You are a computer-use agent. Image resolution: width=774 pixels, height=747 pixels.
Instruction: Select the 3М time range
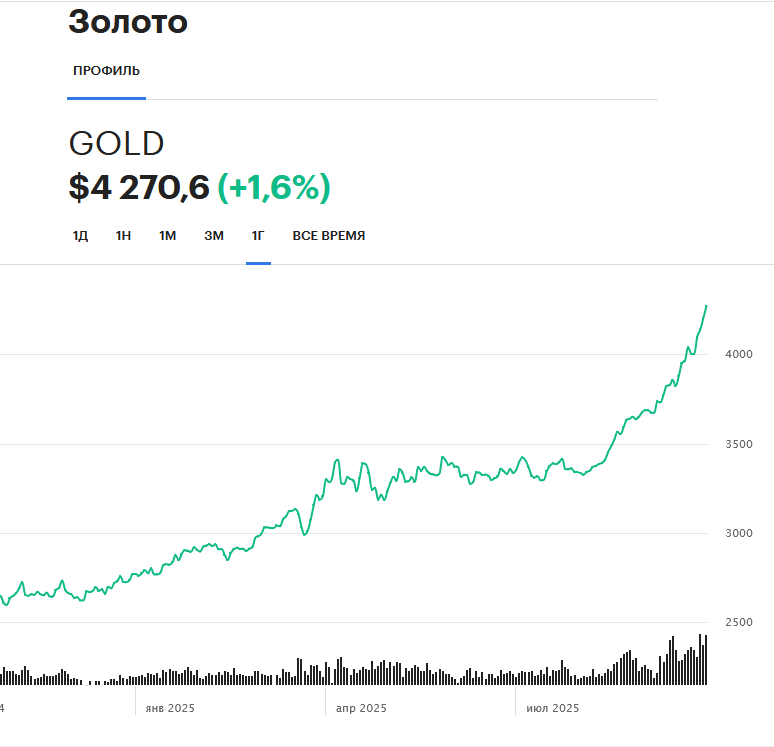coord(214,236)
